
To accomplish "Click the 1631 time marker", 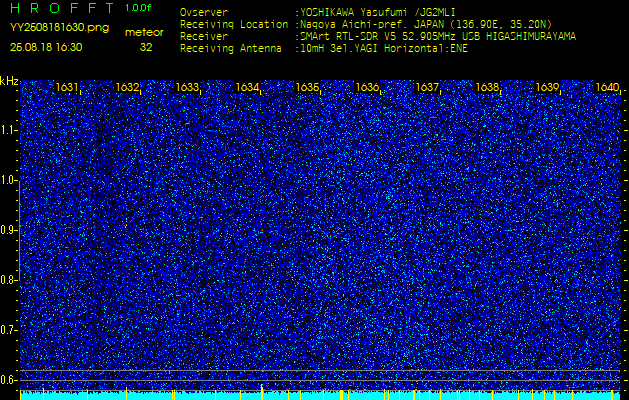I will (x=67, y=87).
